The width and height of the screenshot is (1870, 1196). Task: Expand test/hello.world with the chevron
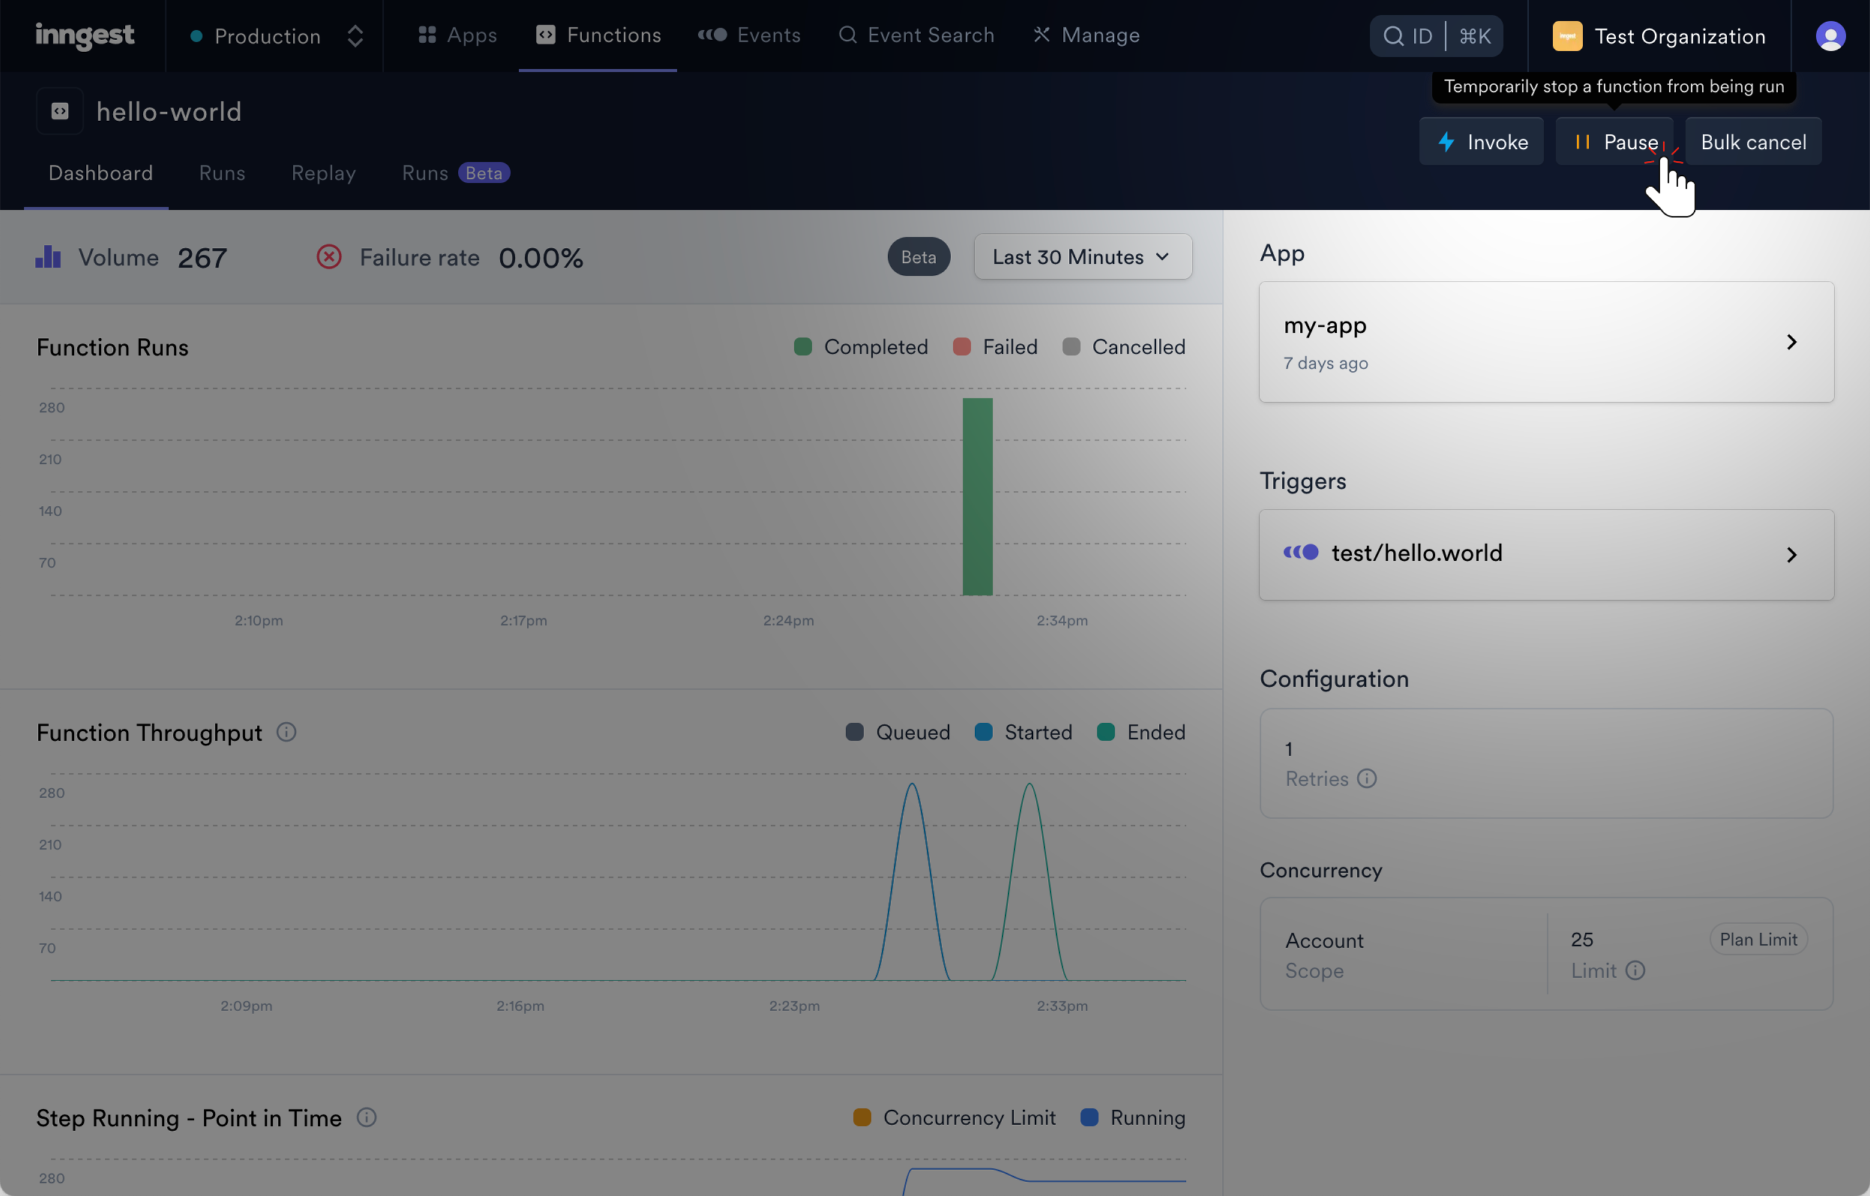(x=1791, y=555)
